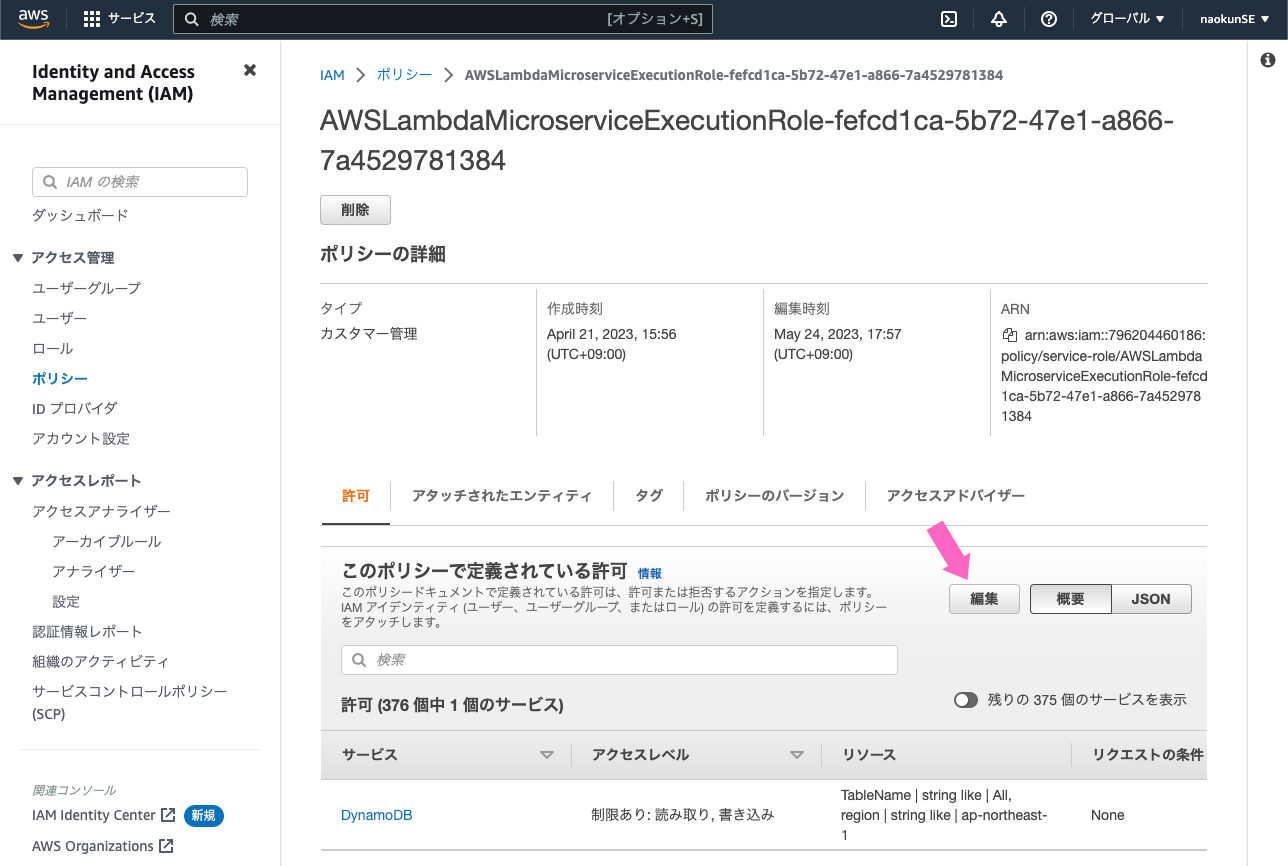Toggle showing remaining 375 services

965,700
